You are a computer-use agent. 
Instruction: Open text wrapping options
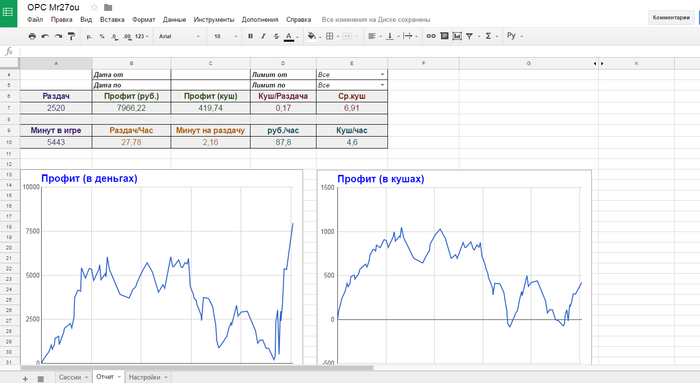[408, 36]
